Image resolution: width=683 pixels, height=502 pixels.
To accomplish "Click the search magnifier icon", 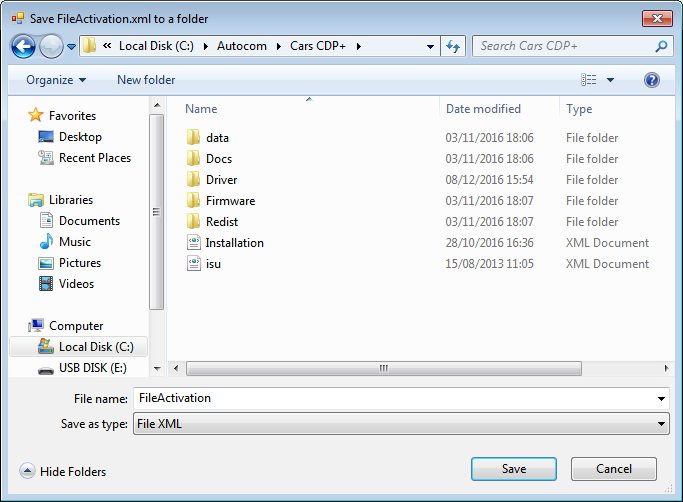I will tap(661, 46).
